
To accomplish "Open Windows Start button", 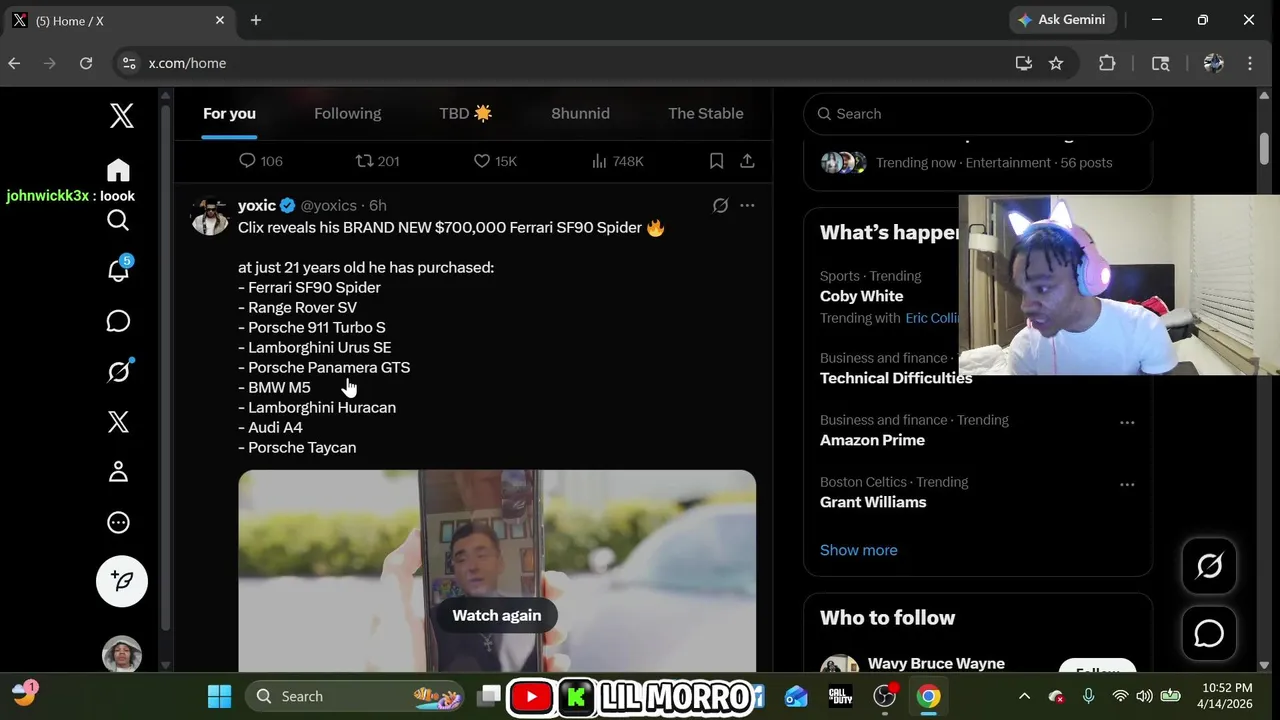I will click(x=219, y=696).
